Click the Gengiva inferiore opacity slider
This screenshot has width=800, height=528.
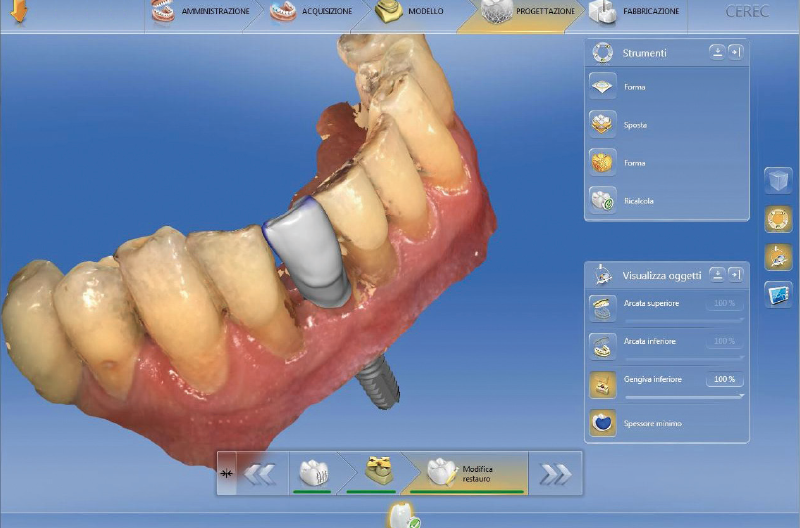(x=684, y=396)
